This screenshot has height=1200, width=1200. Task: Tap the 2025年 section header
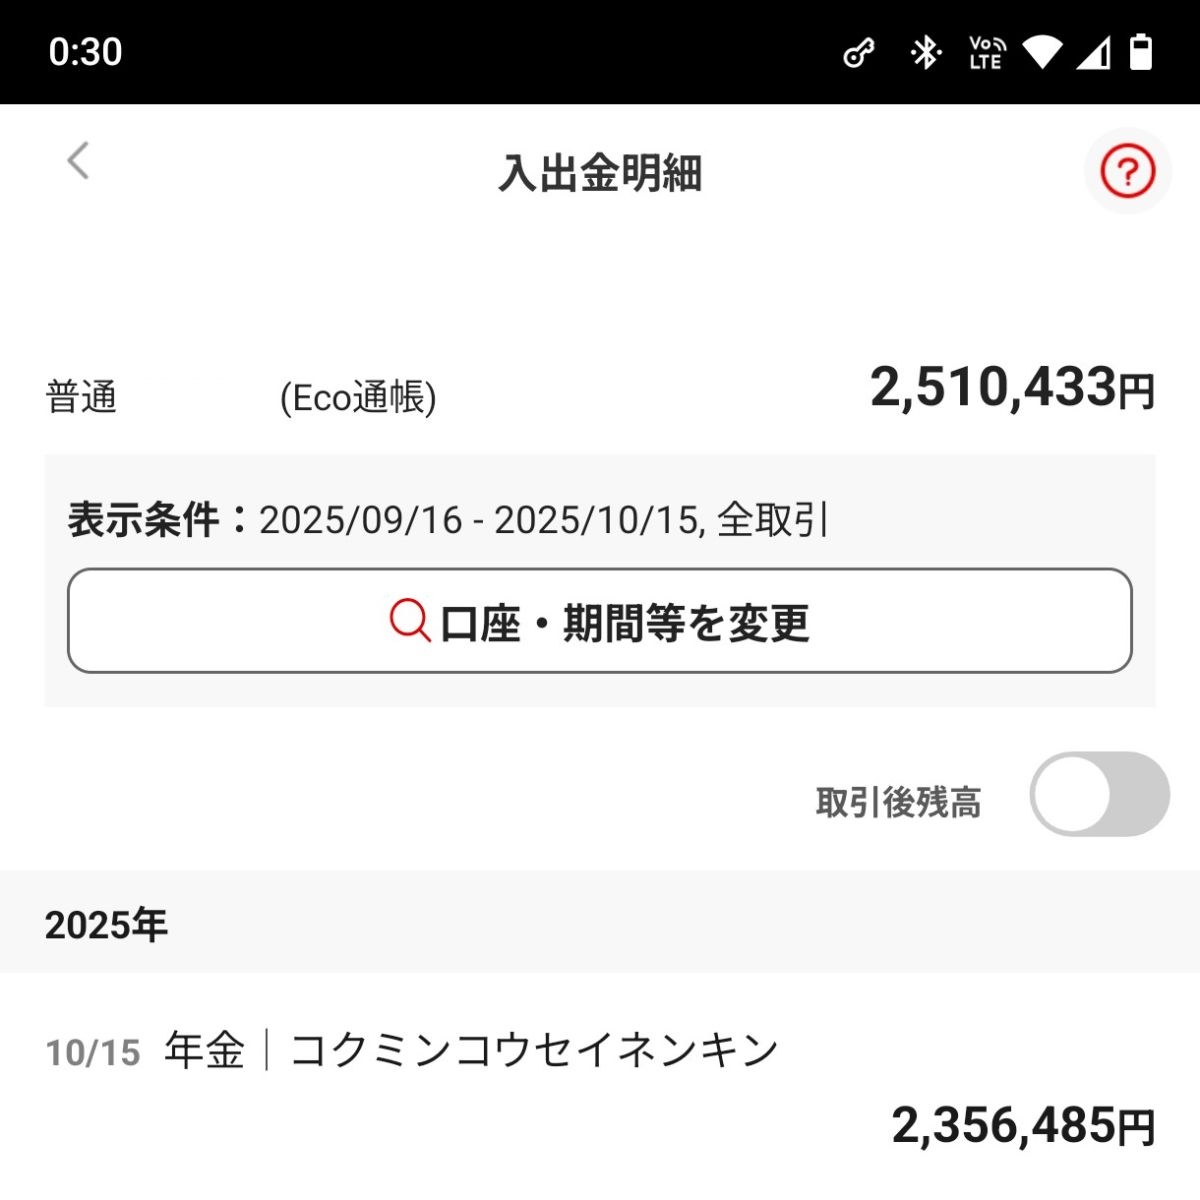[106, 925]
